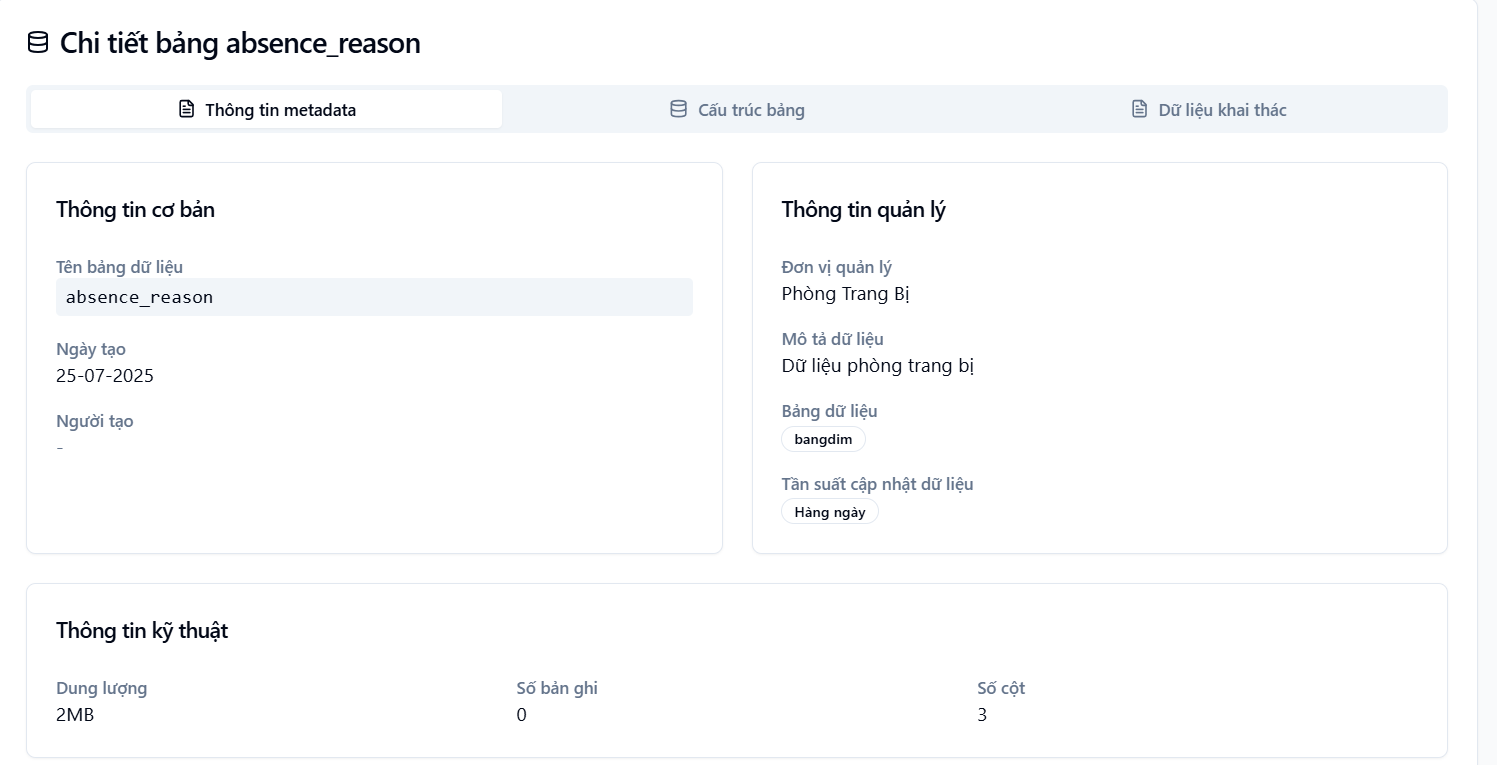The height and width of the screenshot is (765, 1497).
Task: Select the Thông tin metadata tab
Action: click(x=266, y=109)
